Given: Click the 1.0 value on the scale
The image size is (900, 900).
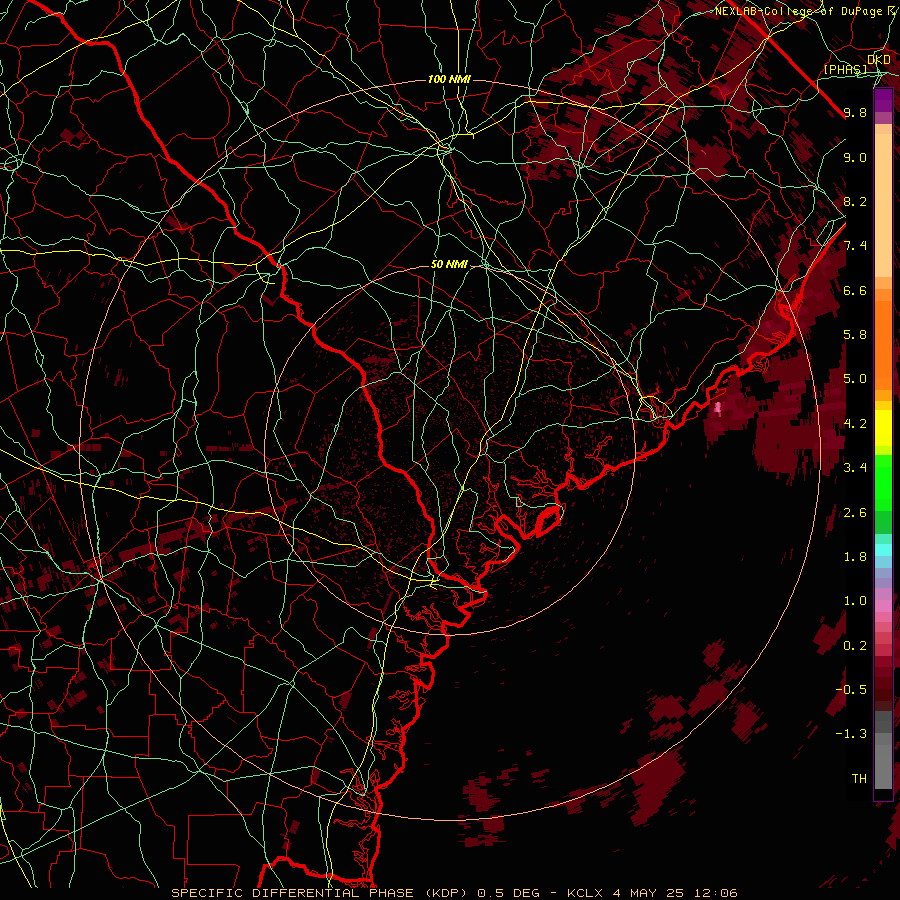Looking at the screenshot, I should (855, 601).
